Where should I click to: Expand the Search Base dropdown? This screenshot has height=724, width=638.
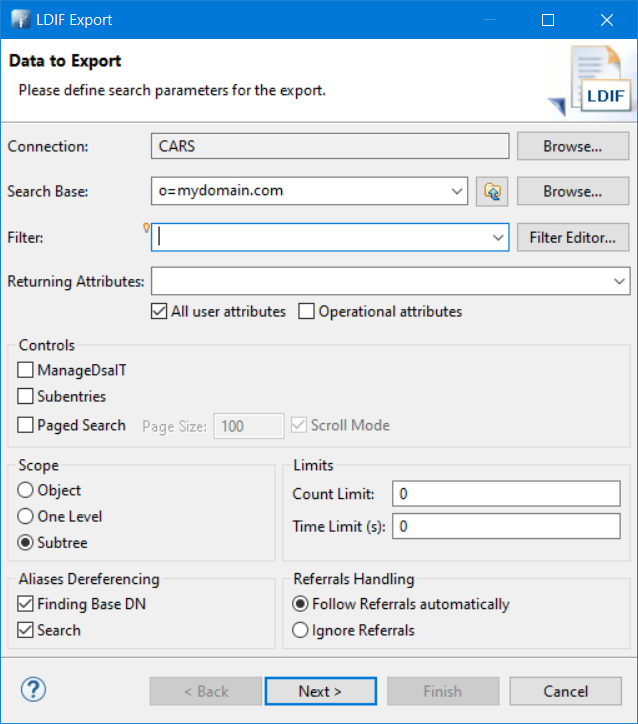[457, 191]
